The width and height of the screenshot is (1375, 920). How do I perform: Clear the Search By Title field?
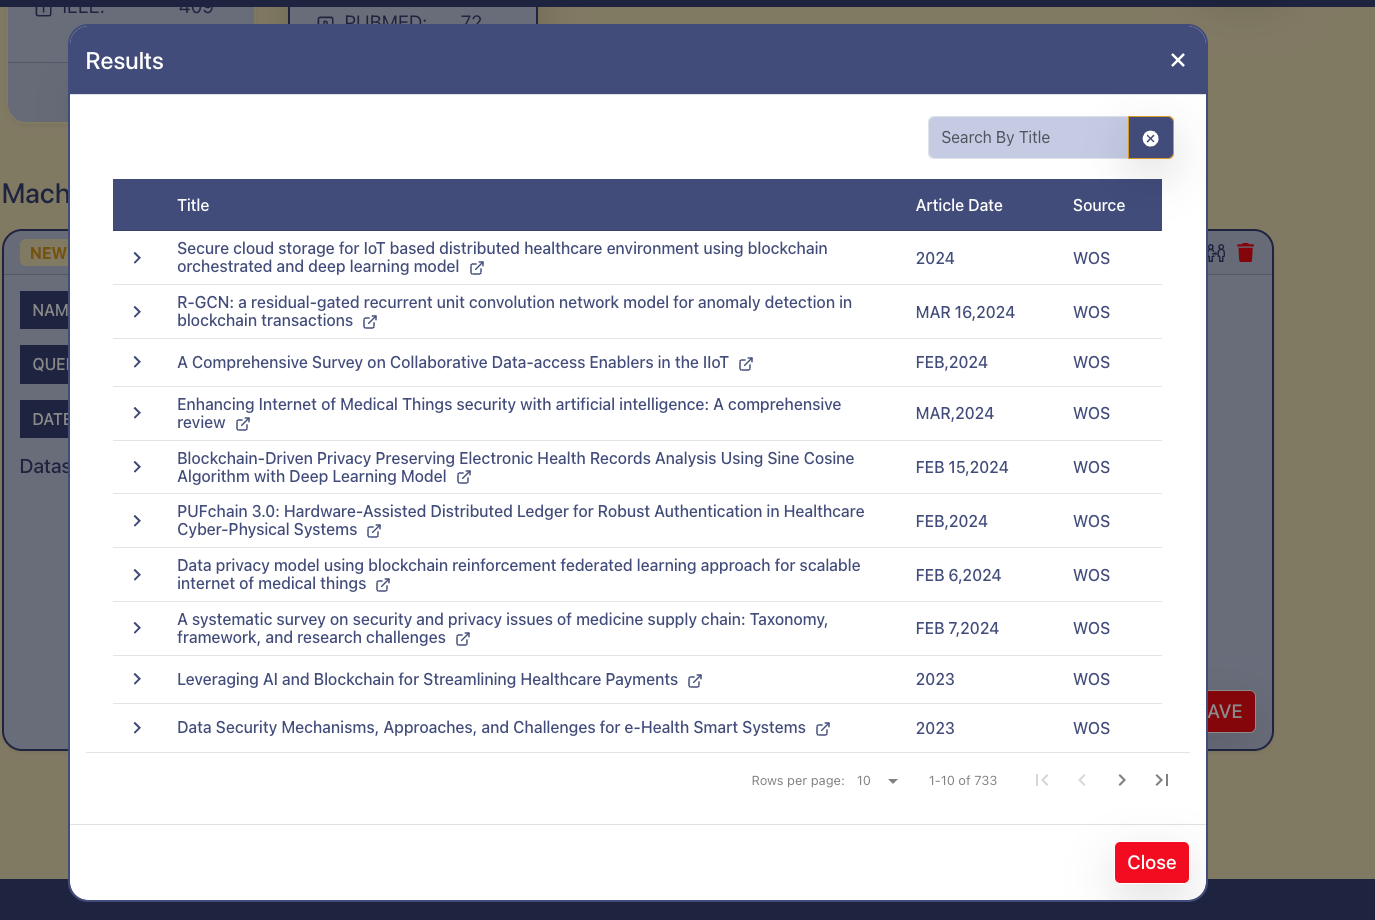(x=1151, y=138)
